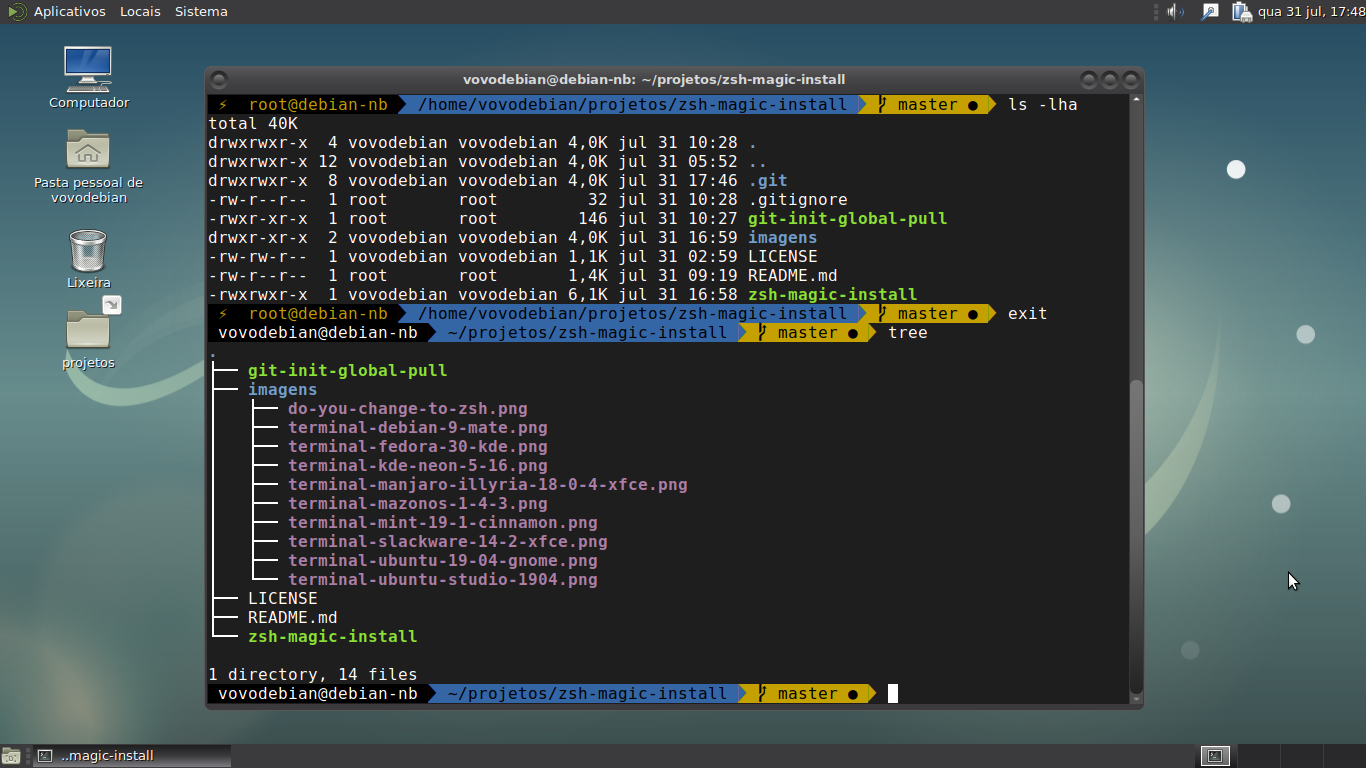Click 'terminal-kde-neon-5-16.png' in tree
Viewport: 1366px width, 768px height.
[418, 465]
